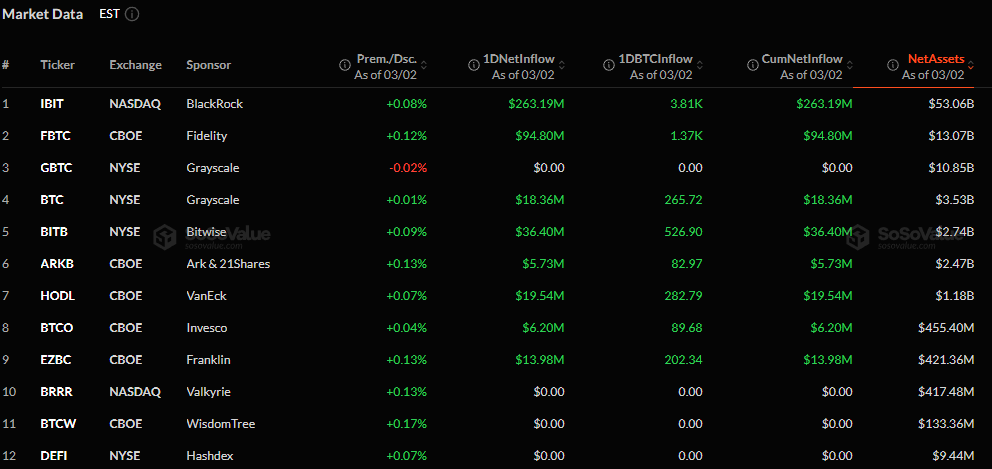This screenshot has width=992, height=469.
Task: Toggle sort arrows on Prem./Dsc. column
Action: (x=423, y=66)
